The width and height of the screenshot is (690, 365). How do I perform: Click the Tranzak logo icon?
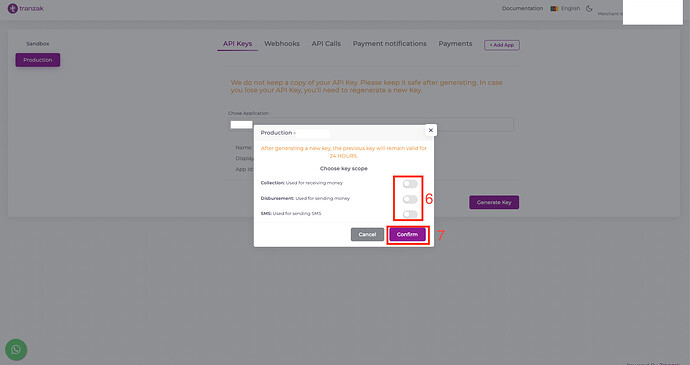pyautogui.click(x=12, y=8)
